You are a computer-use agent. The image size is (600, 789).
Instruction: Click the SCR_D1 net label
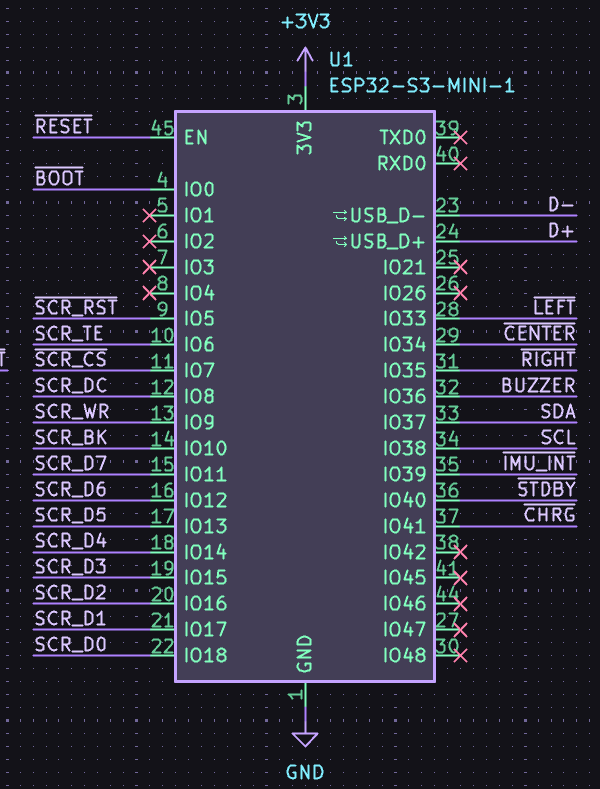click(x=70, y=618)
